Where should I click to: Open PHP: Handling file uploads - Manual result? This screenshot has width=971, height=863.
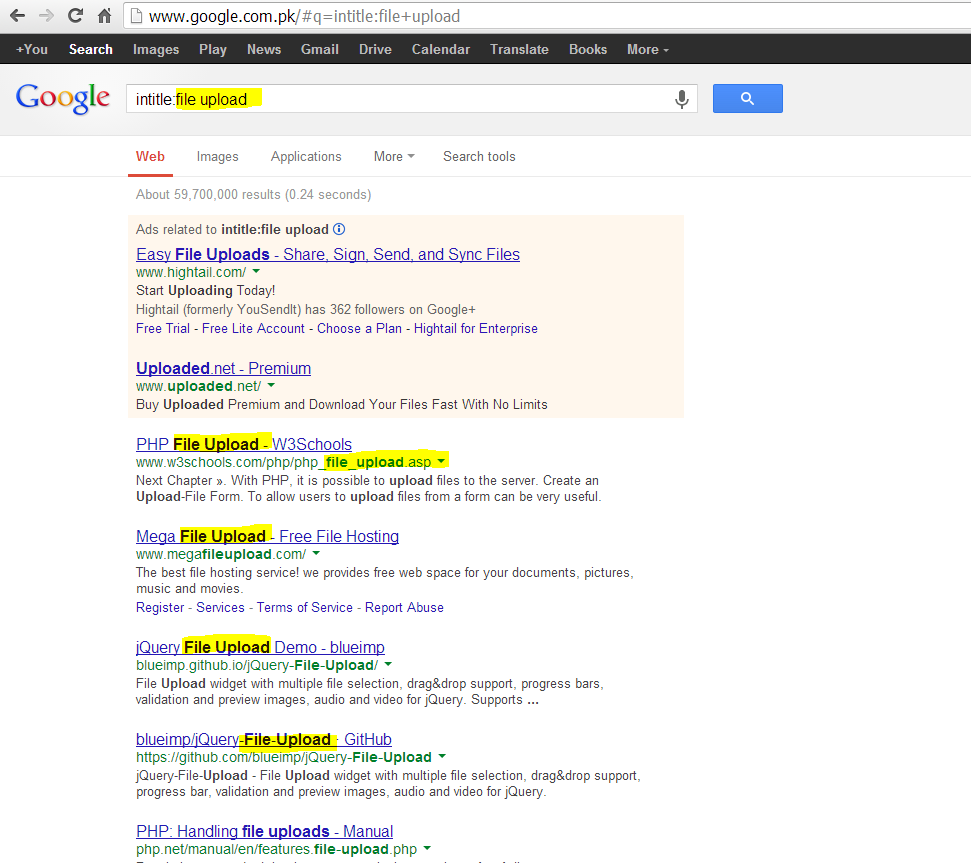click(x=264, y=831)
